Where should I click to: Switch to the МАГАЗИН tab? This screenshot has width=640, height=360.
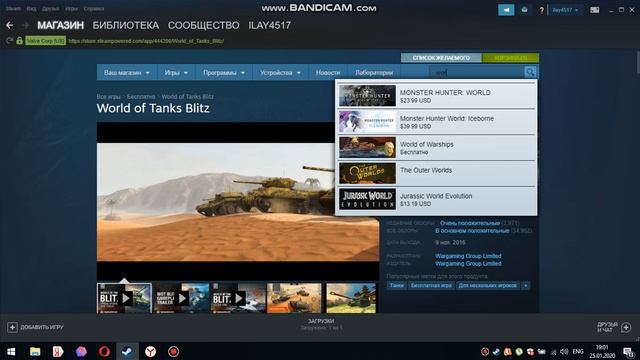point(60,25)
